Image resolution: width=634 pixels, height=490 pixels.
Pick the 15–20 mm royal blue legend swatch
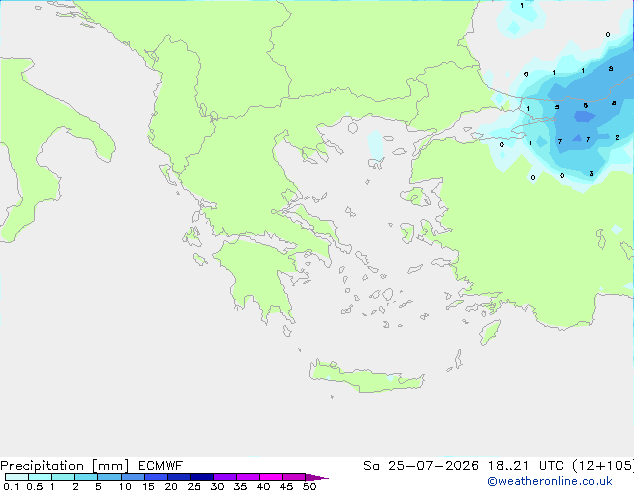[156, 477]
